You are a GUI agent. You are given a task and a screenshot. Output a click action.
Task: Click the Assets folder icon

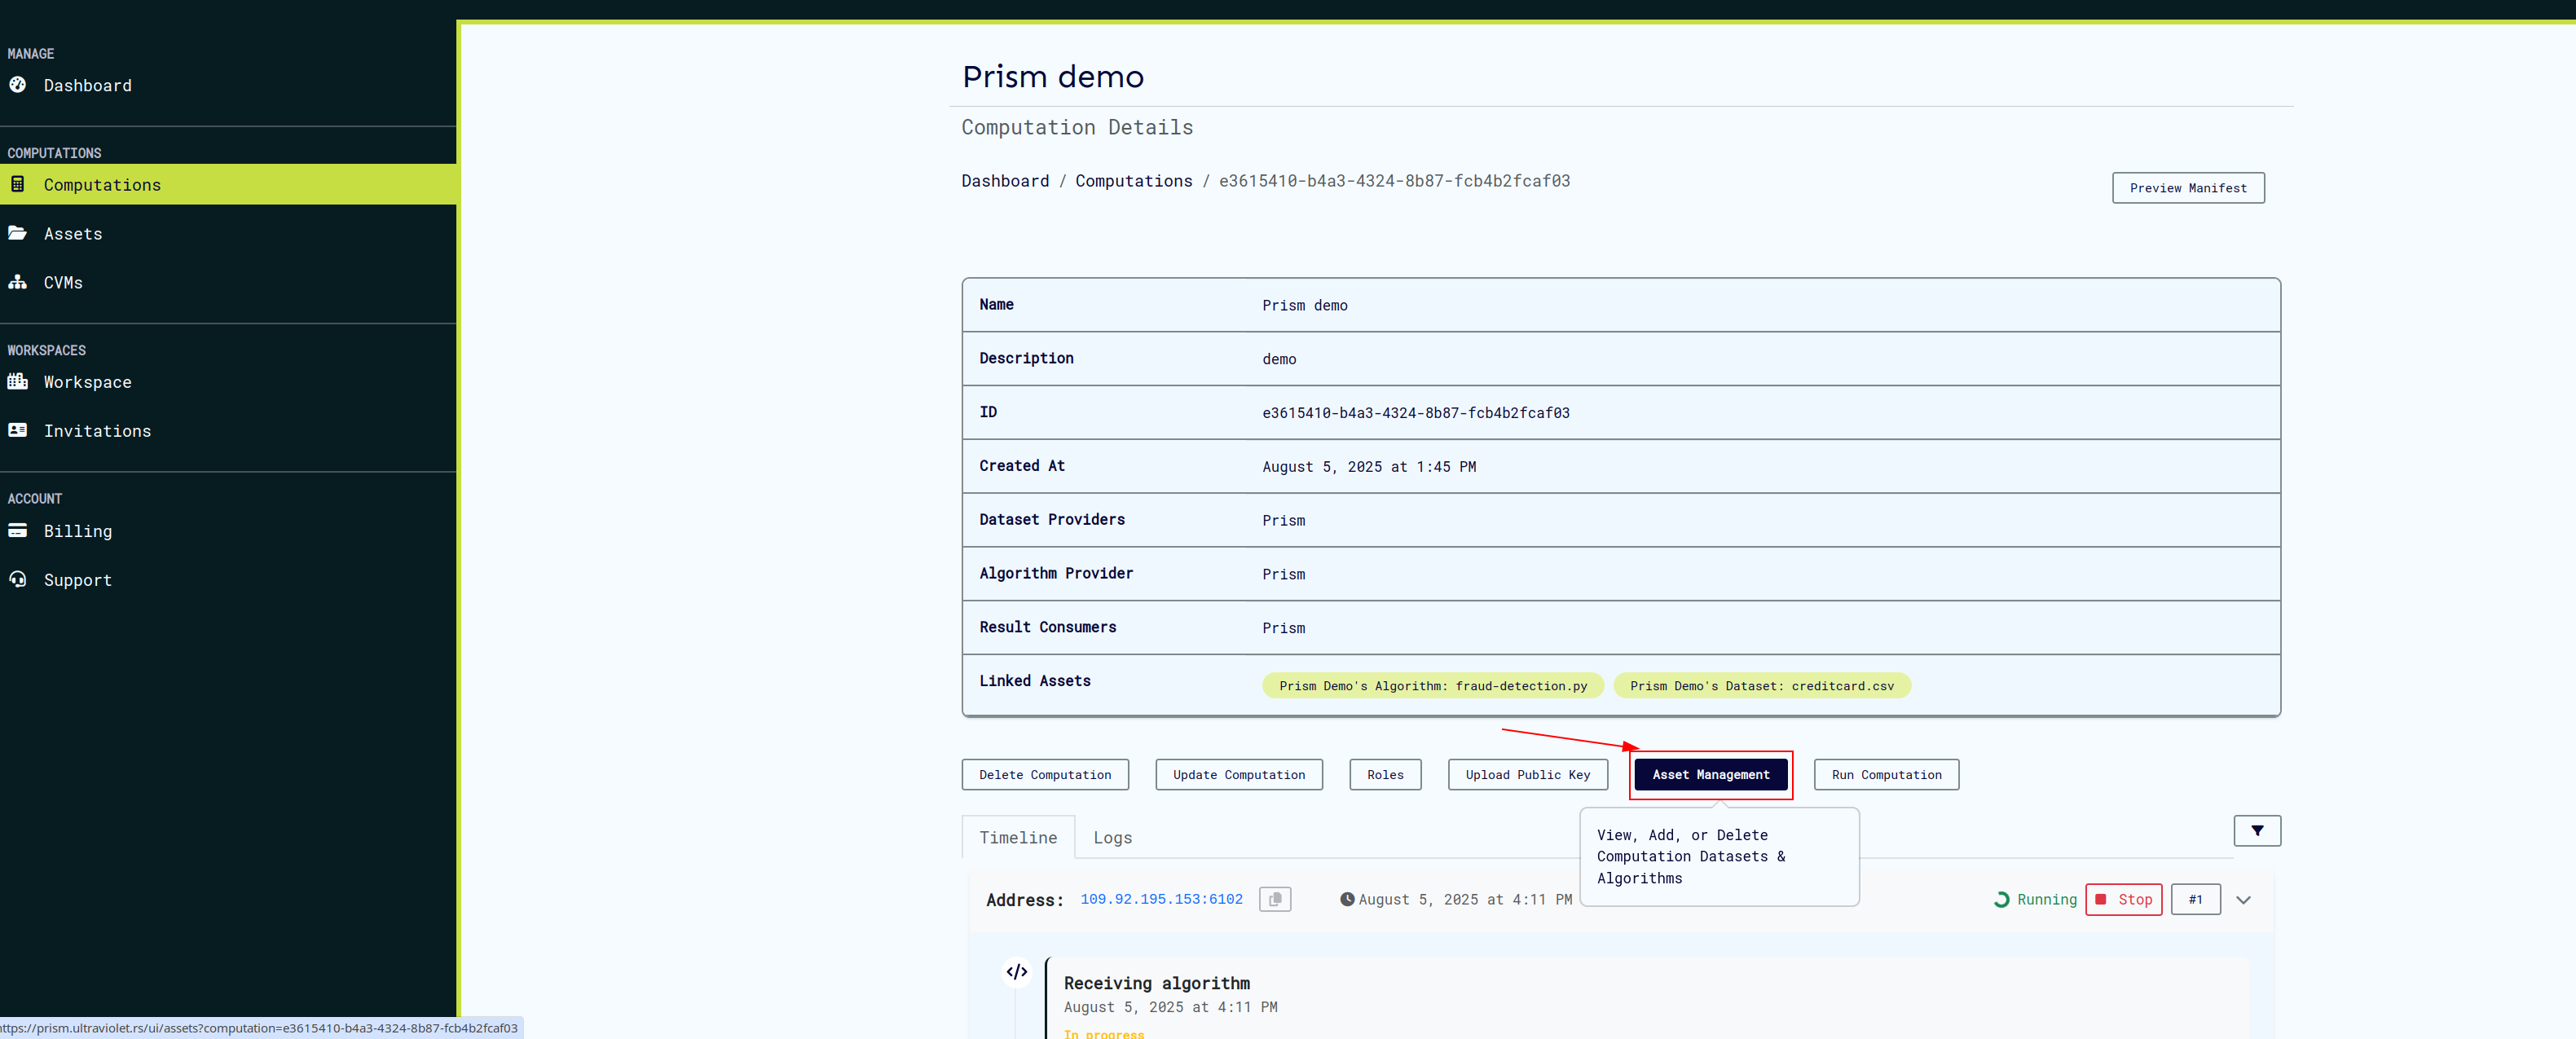(18, 233)
